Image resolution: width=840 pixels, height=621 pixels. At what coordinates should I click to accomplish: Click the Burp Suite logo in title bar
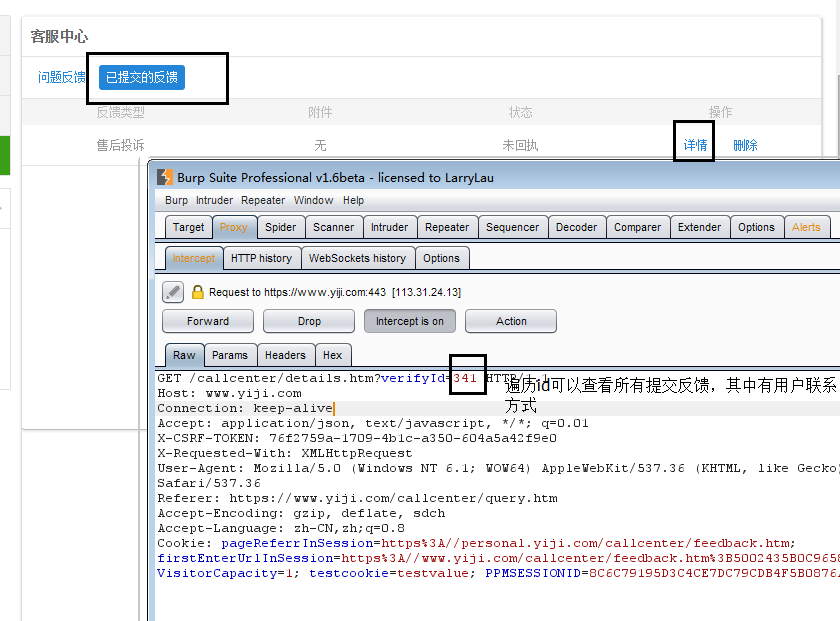[x=164, y=177]
